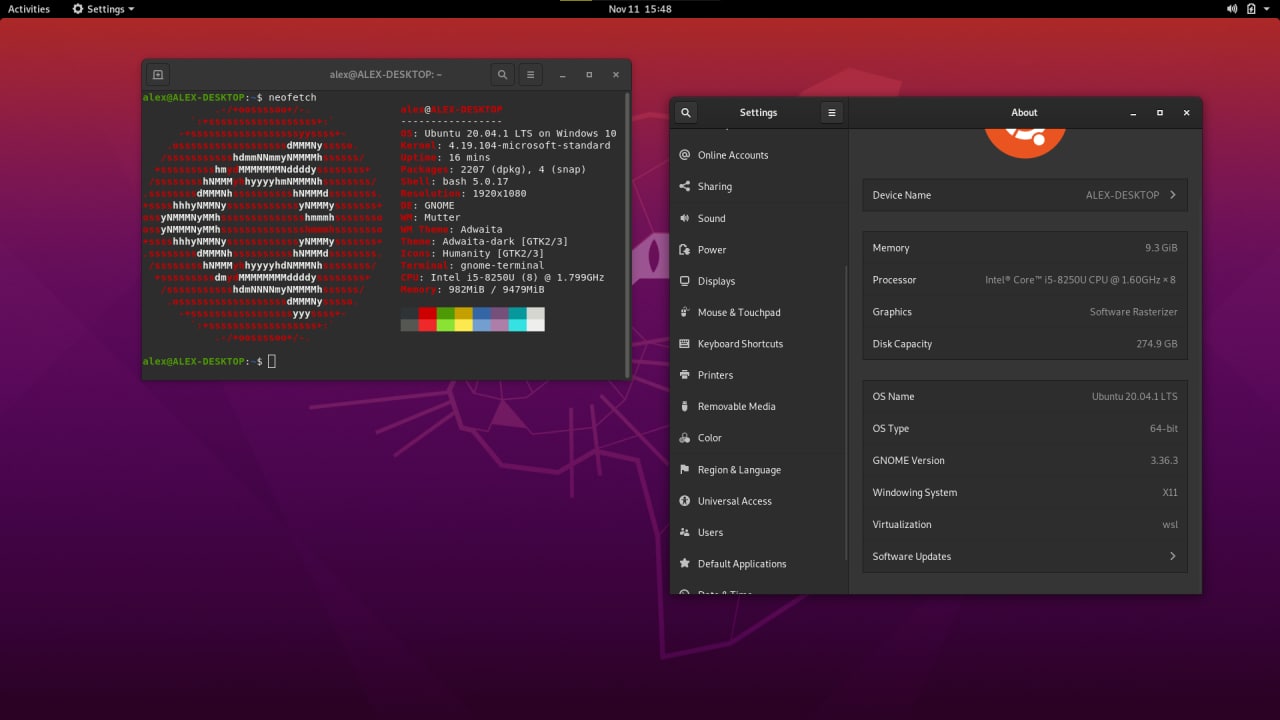Viewport: 1280px width, 720px height.
Task: Click the typed 'neofetch' command text
Action: (x=292, y=97)
